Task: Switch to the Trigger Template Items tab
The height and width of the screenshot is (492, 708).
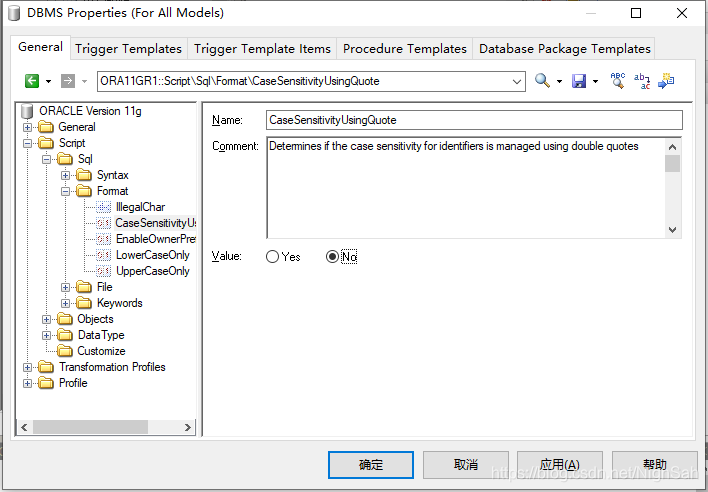Action: point(262,49)
